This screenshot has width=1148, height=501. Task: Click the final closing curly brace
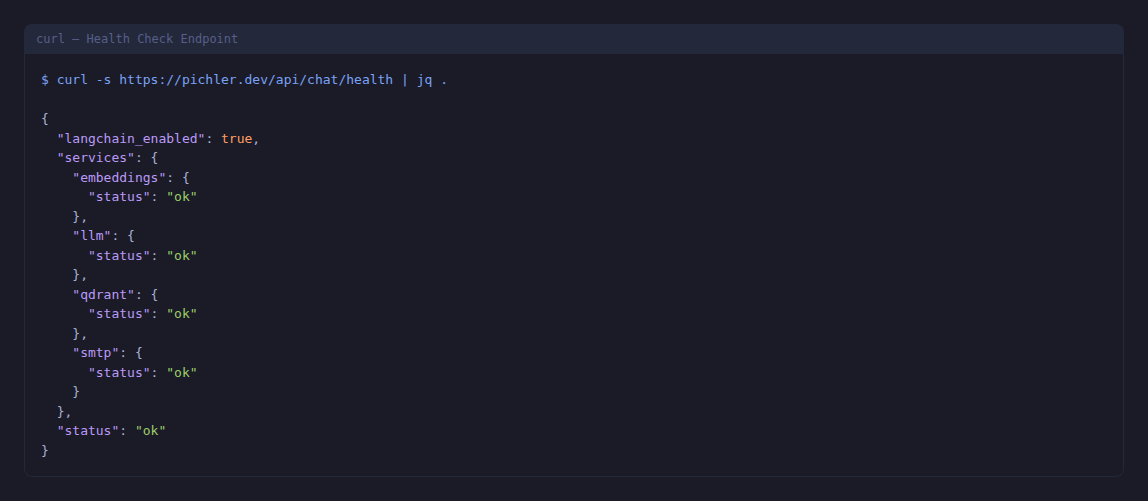[45, 450]
